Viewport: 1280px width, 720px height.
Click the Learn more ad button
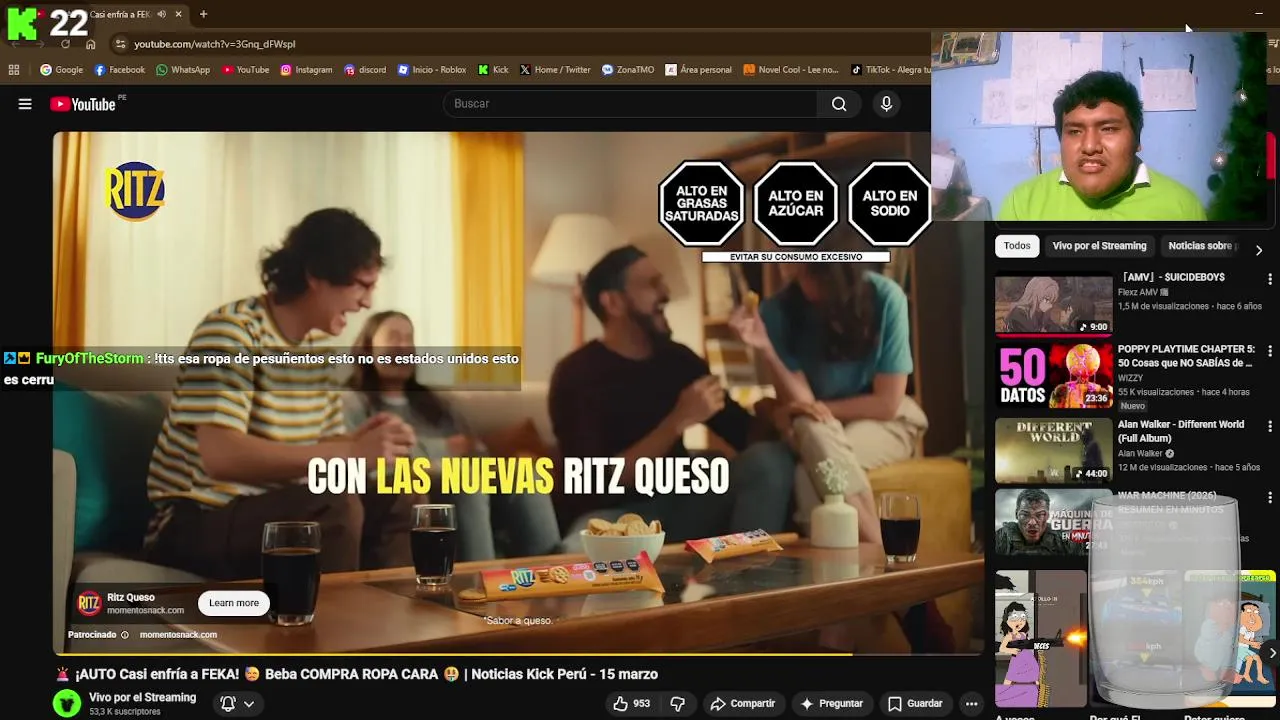(234, 603)
